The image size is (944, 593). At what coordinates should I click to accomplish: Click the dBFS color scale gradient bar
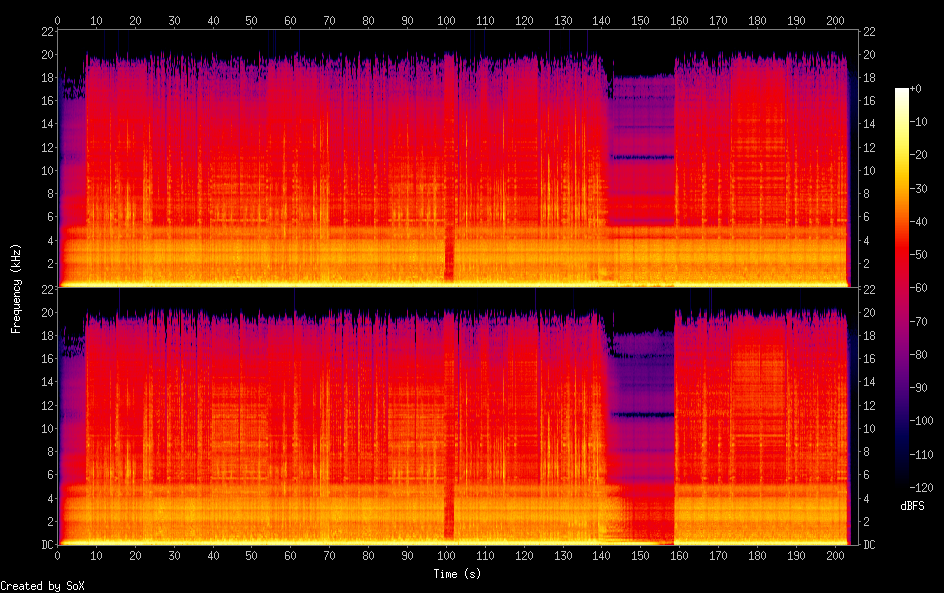[901, 287]
